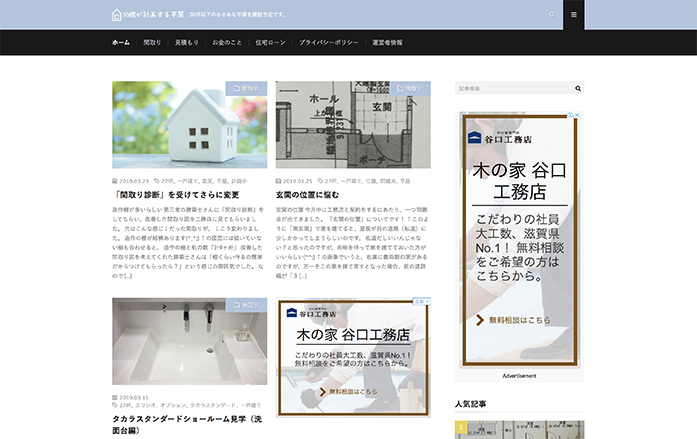Open the 運営者情報 navigation item

pos(387,43)
